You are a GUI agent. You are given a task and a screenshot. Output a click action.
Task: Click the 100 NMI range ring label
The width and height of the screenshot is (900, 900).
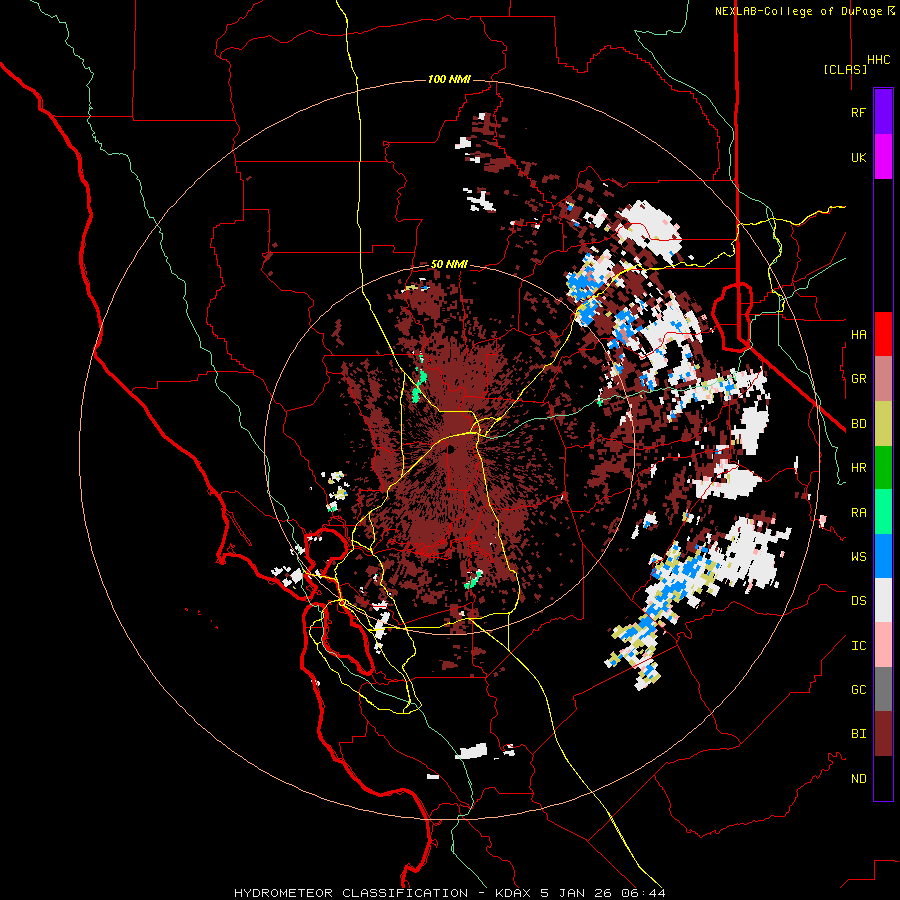(x=449, y=79)
